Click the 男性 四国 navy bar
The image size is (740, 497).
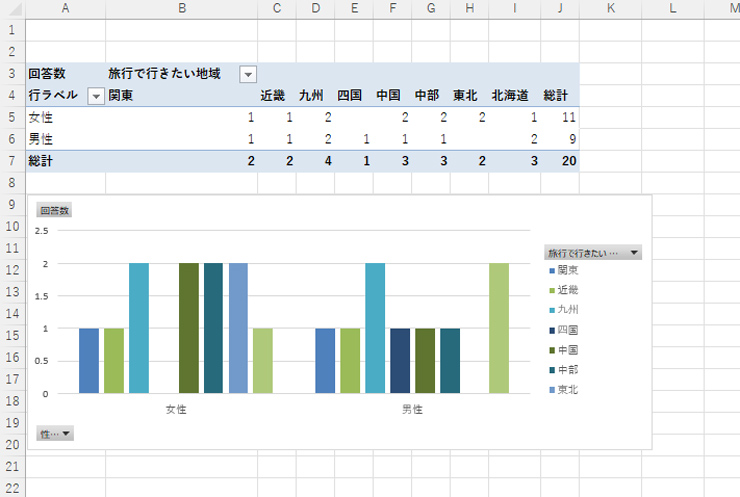[400, 360]
